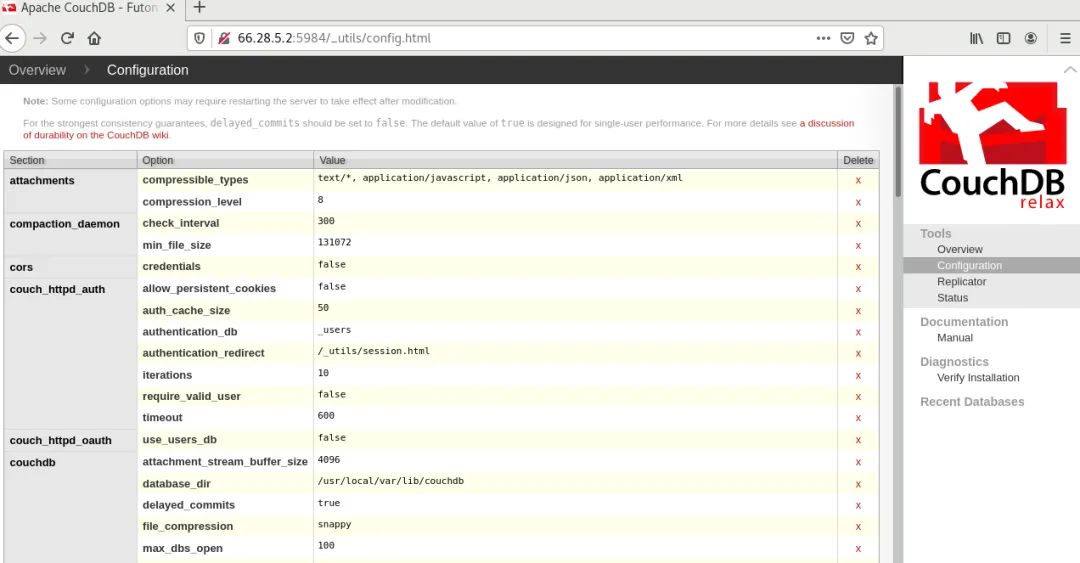Edit authentication_db value _users

coord(334,330)
